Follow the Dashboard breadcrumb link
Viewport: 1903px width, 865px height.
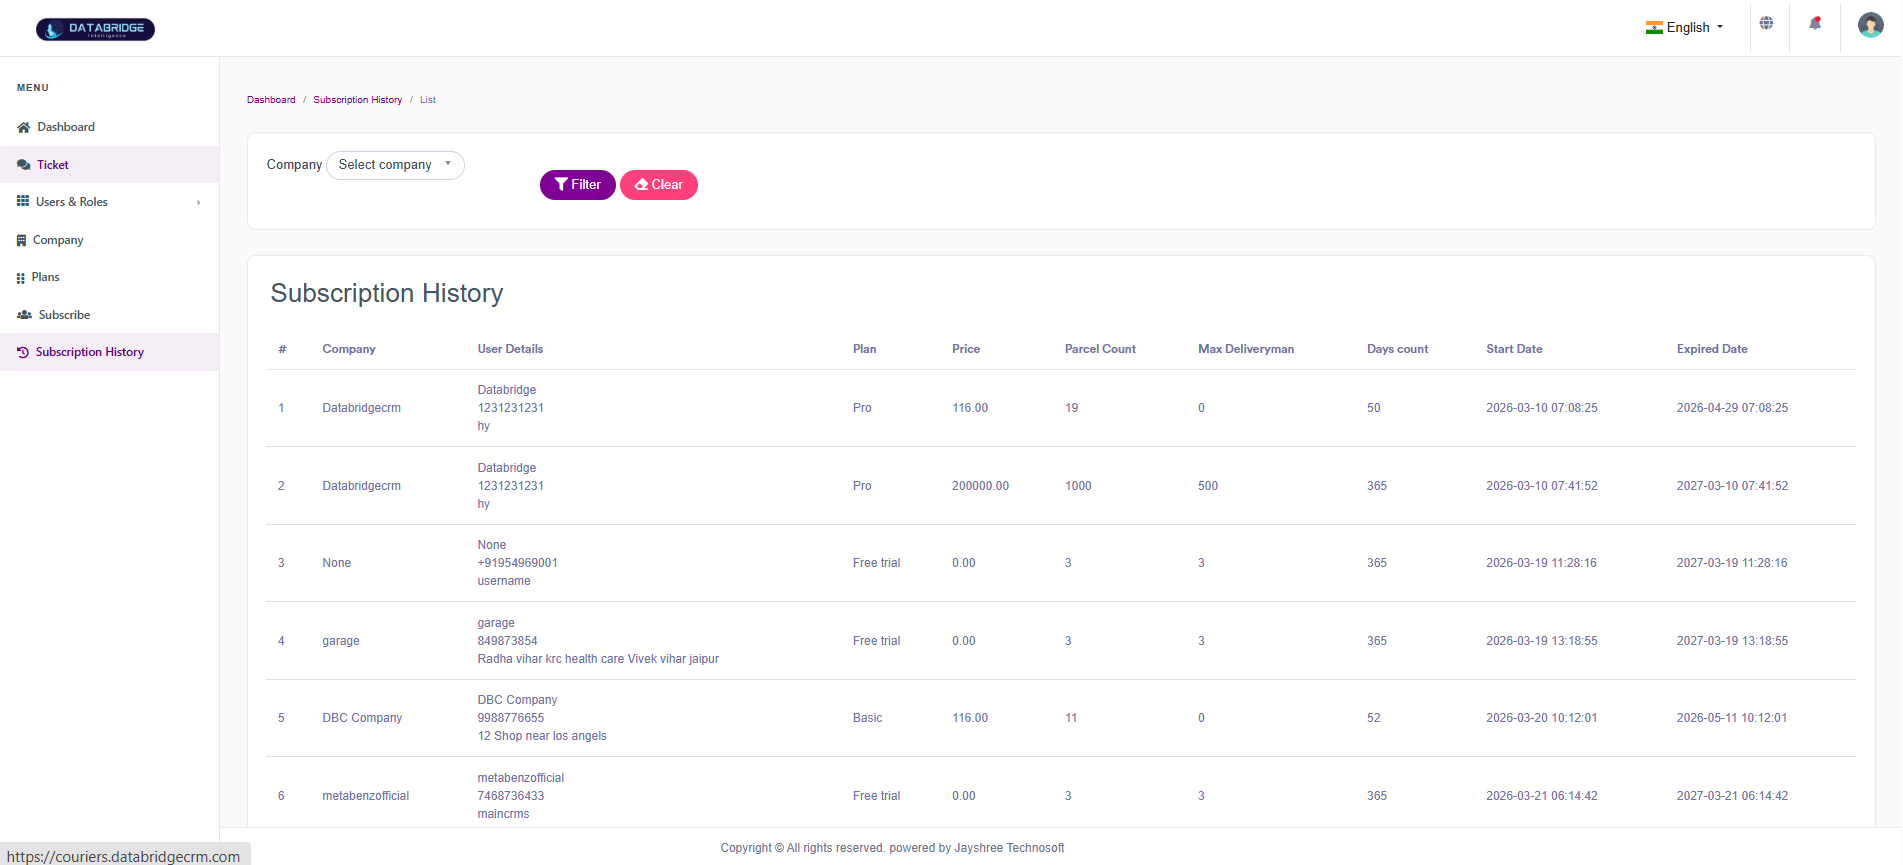(x=271, y=100)
